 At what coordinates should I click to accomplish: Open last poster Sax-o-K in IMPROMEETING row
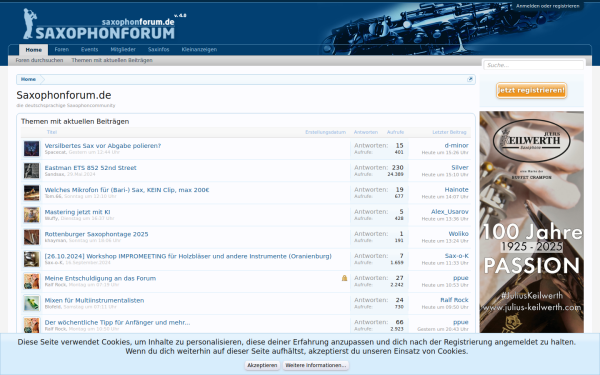click(456, 256)
